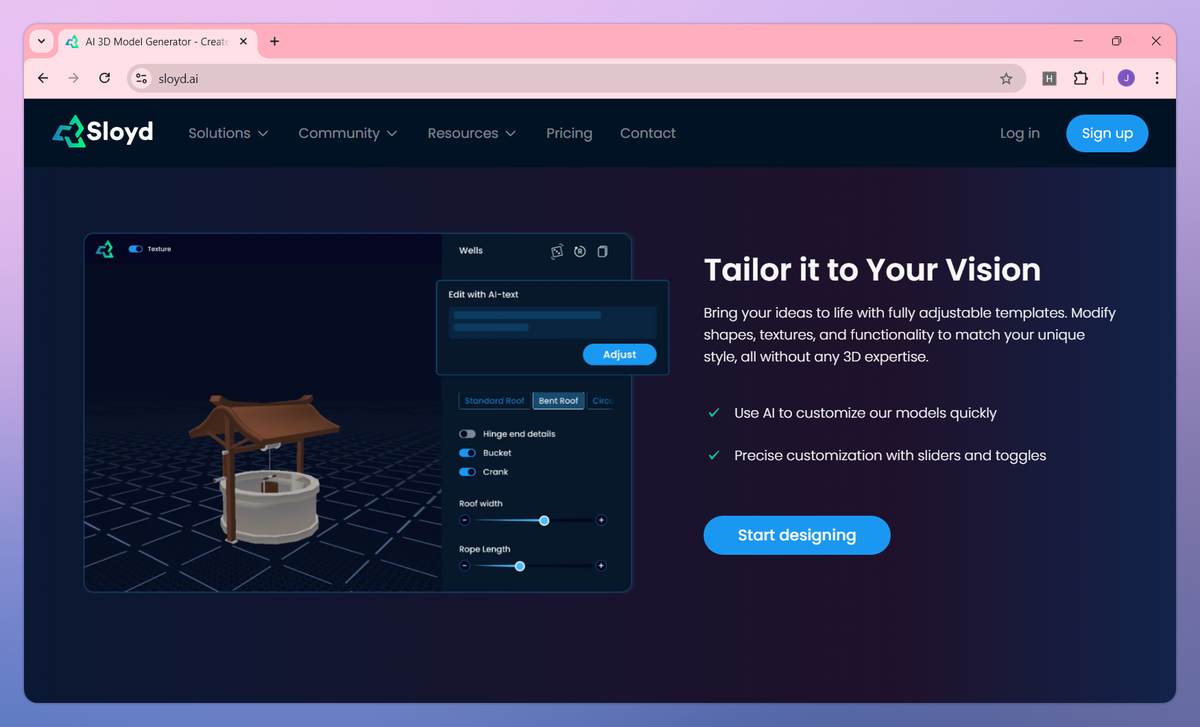
Task: Click the Roof width slider handle
Action: point(544,520)
